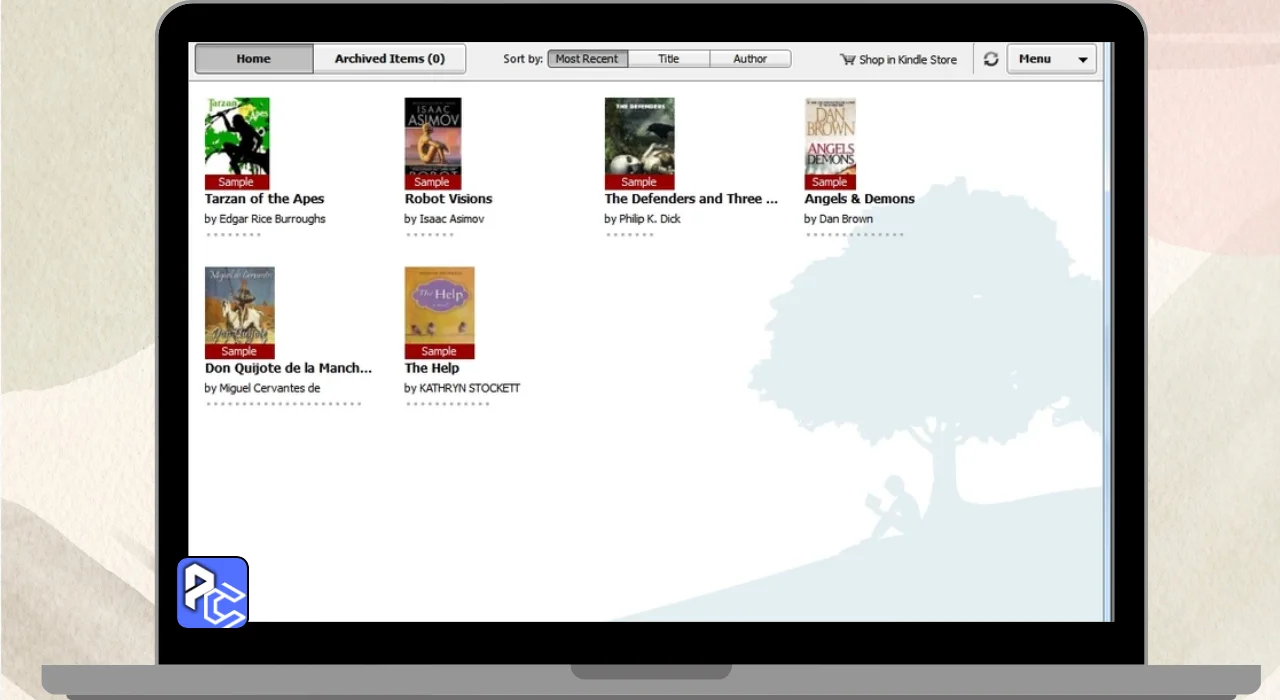This screenshot has height=700, width=1280.
Task: Click the sync refresh icon
Action: pyautogui.click(x=991, y=59)
